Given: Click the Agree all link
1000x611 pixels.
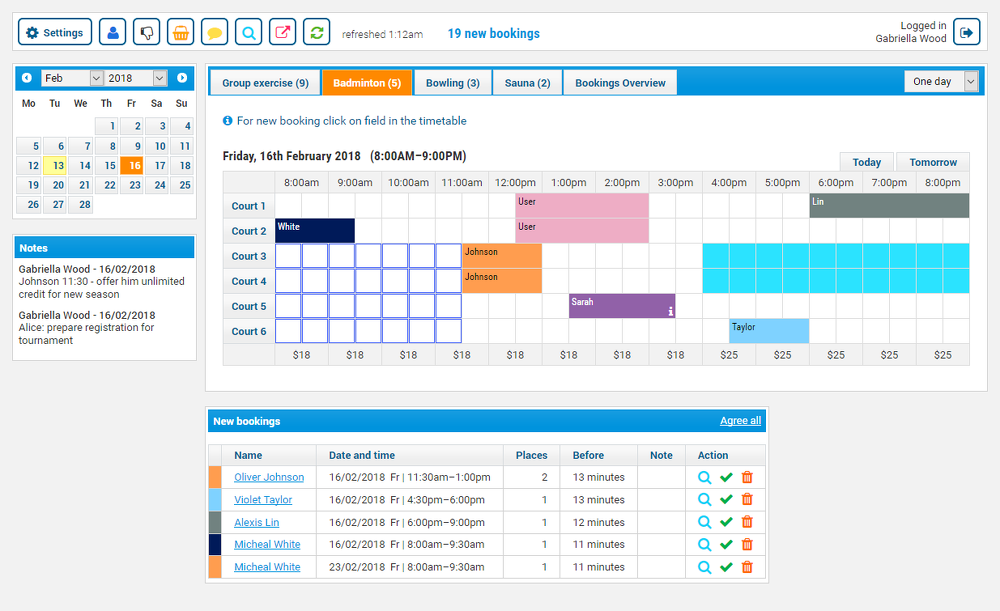Looking at the screenshot, I should click(x=740, y=420).
